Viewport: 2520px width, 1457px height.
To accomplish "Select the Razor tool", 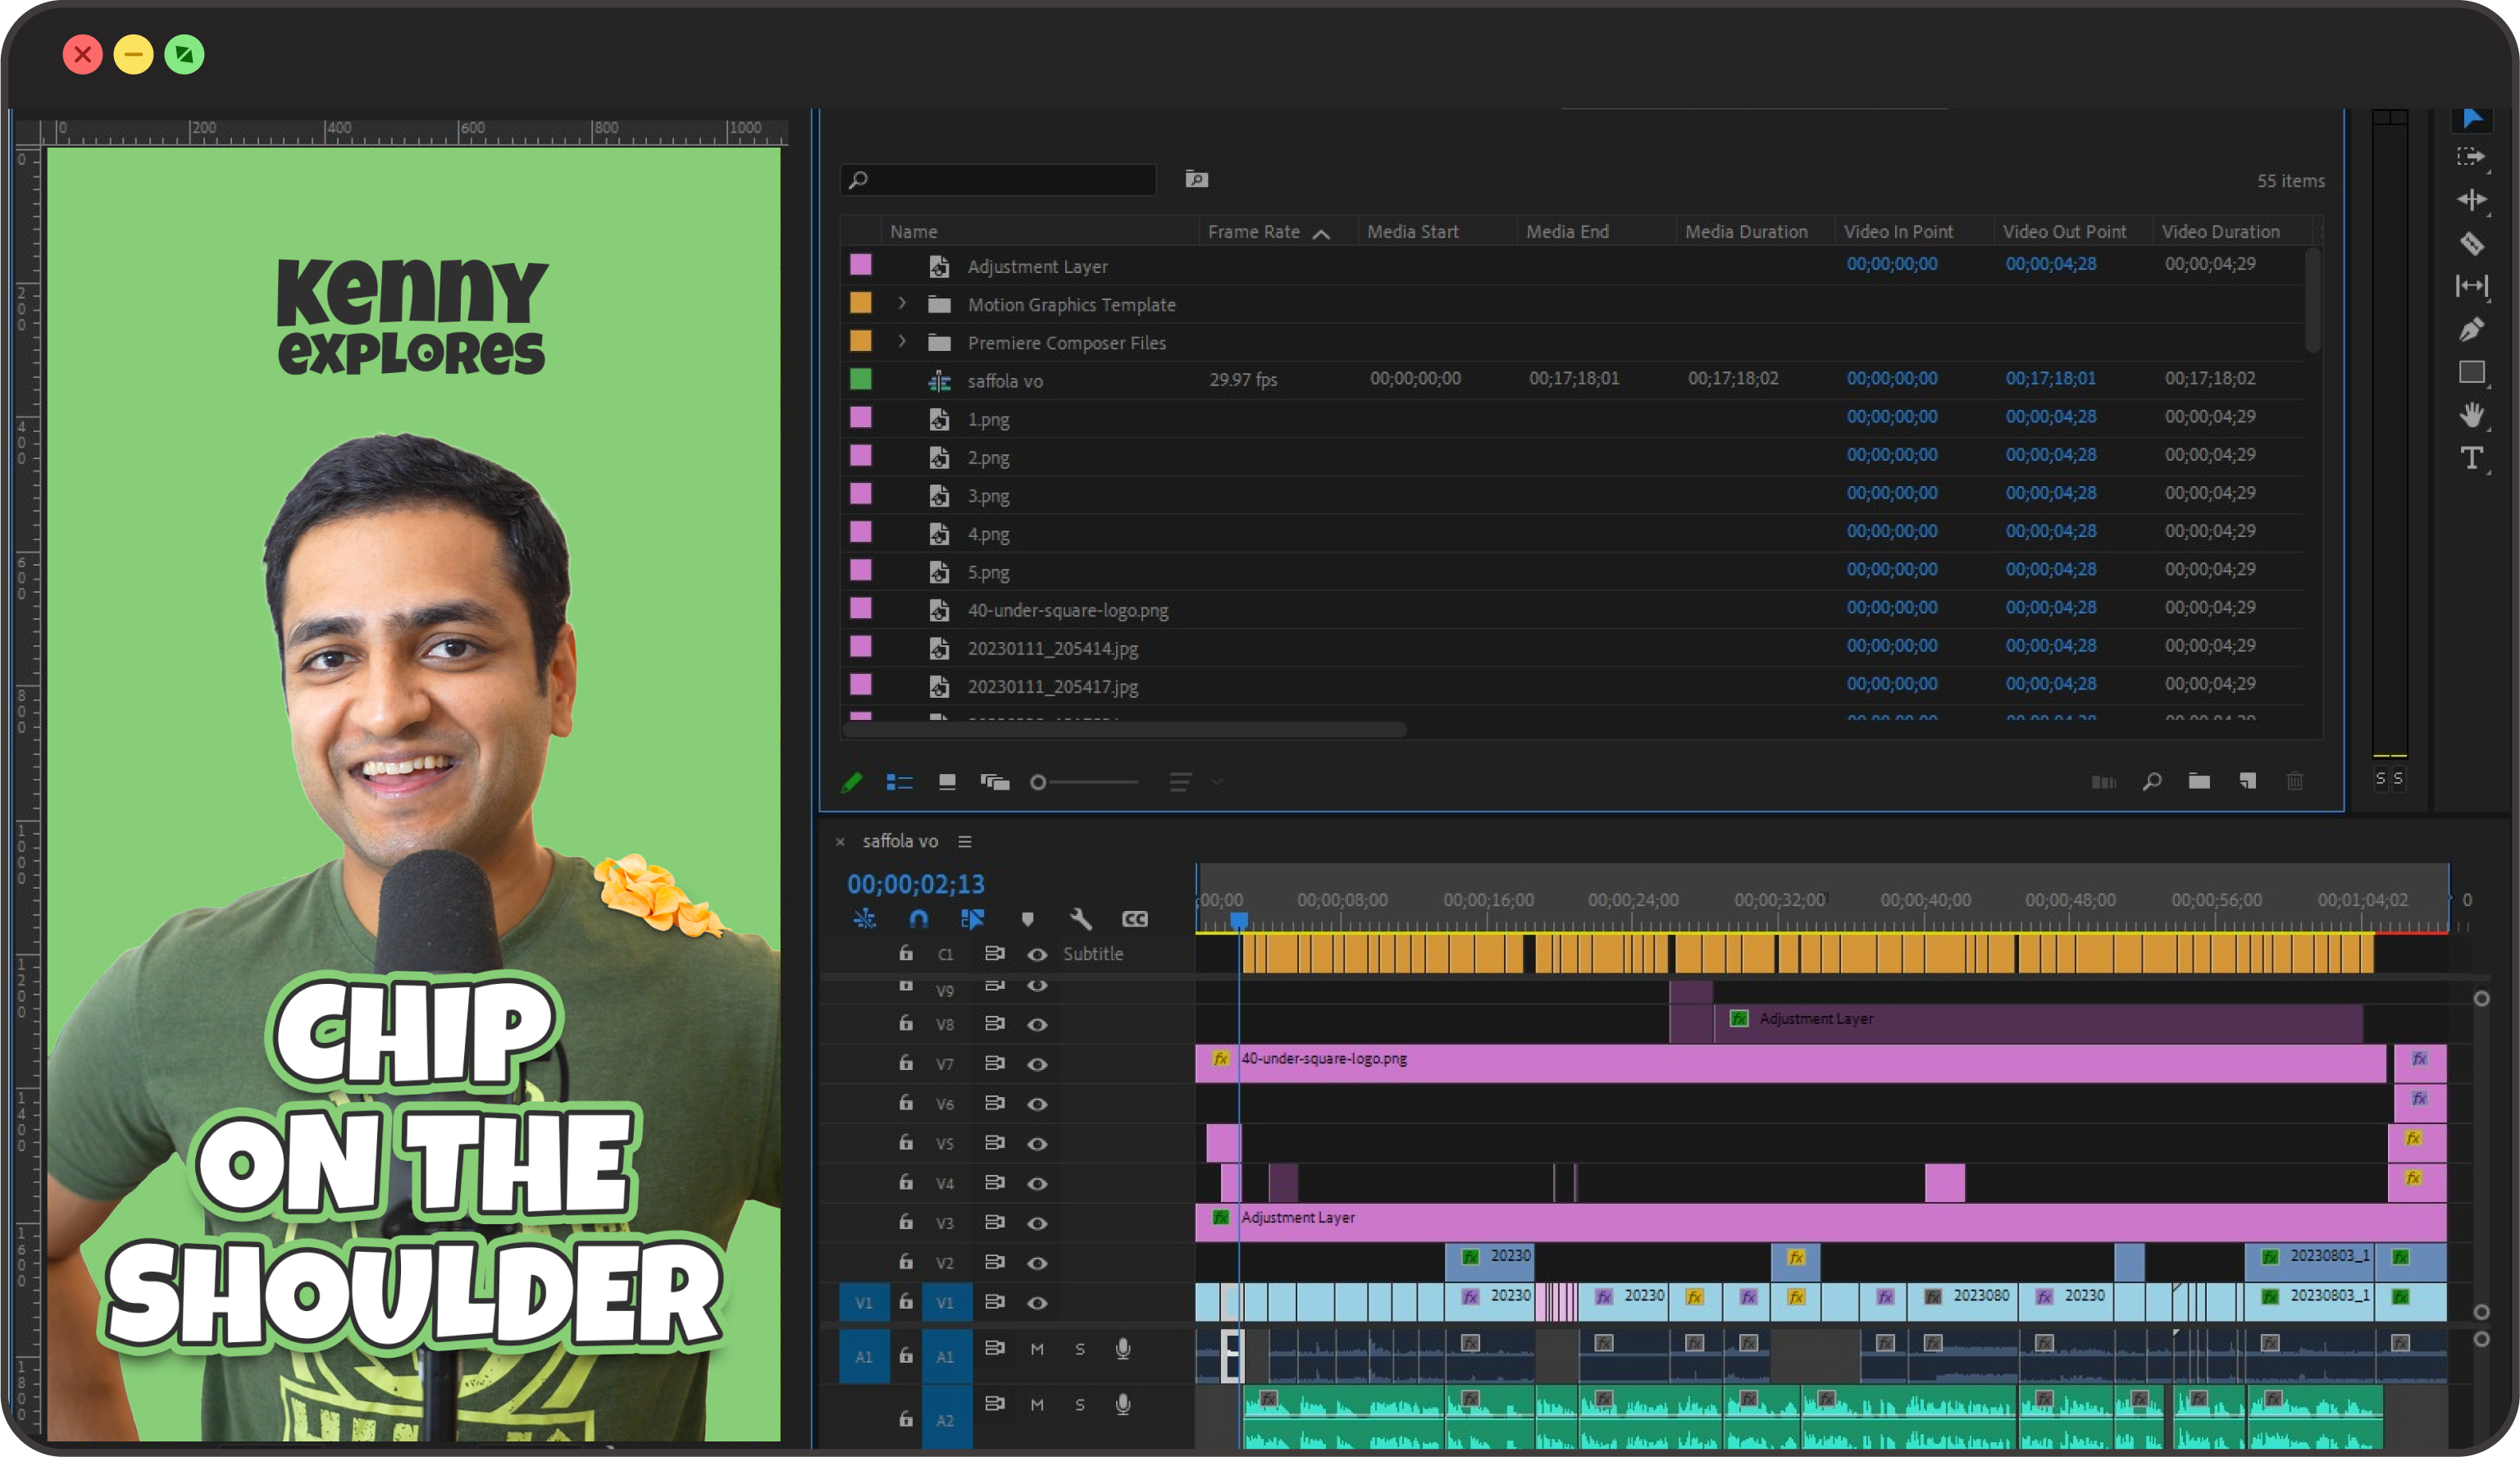I will 2472,243.
